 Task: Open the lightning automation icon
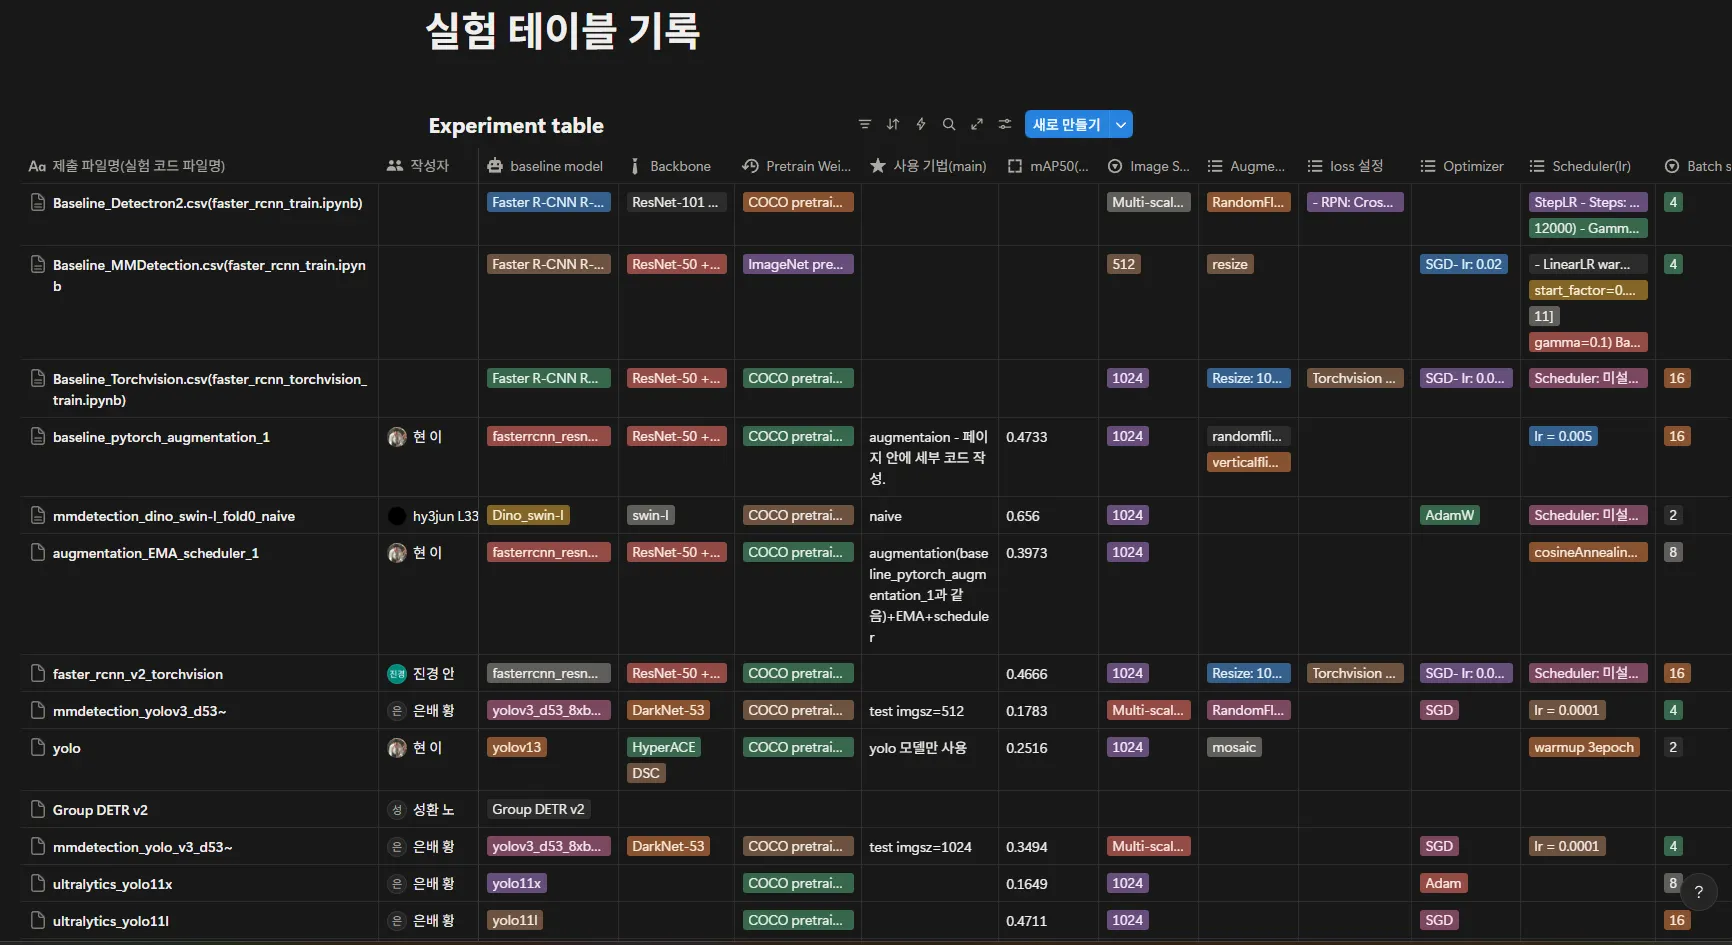tap(921, 124)
